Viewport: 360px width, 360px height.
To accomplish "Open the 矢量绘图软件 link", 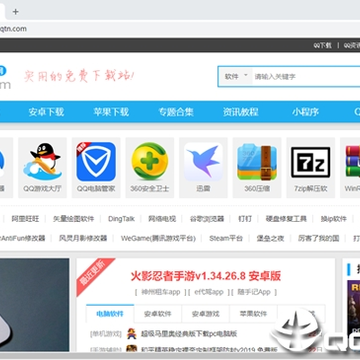I will tap(74, 219).
